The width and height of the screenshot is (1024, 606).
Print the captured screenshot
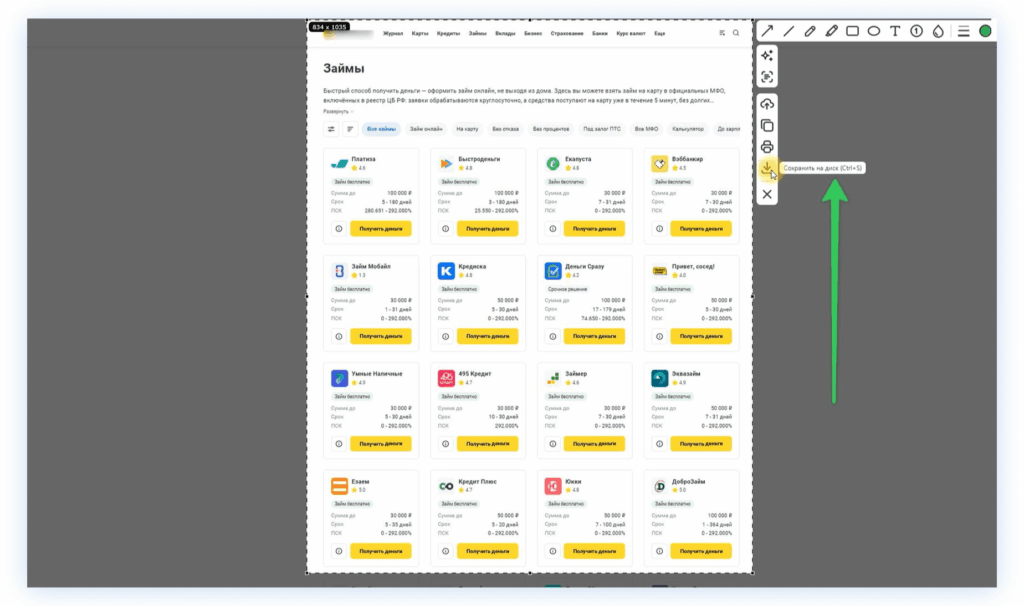point(767,147)
